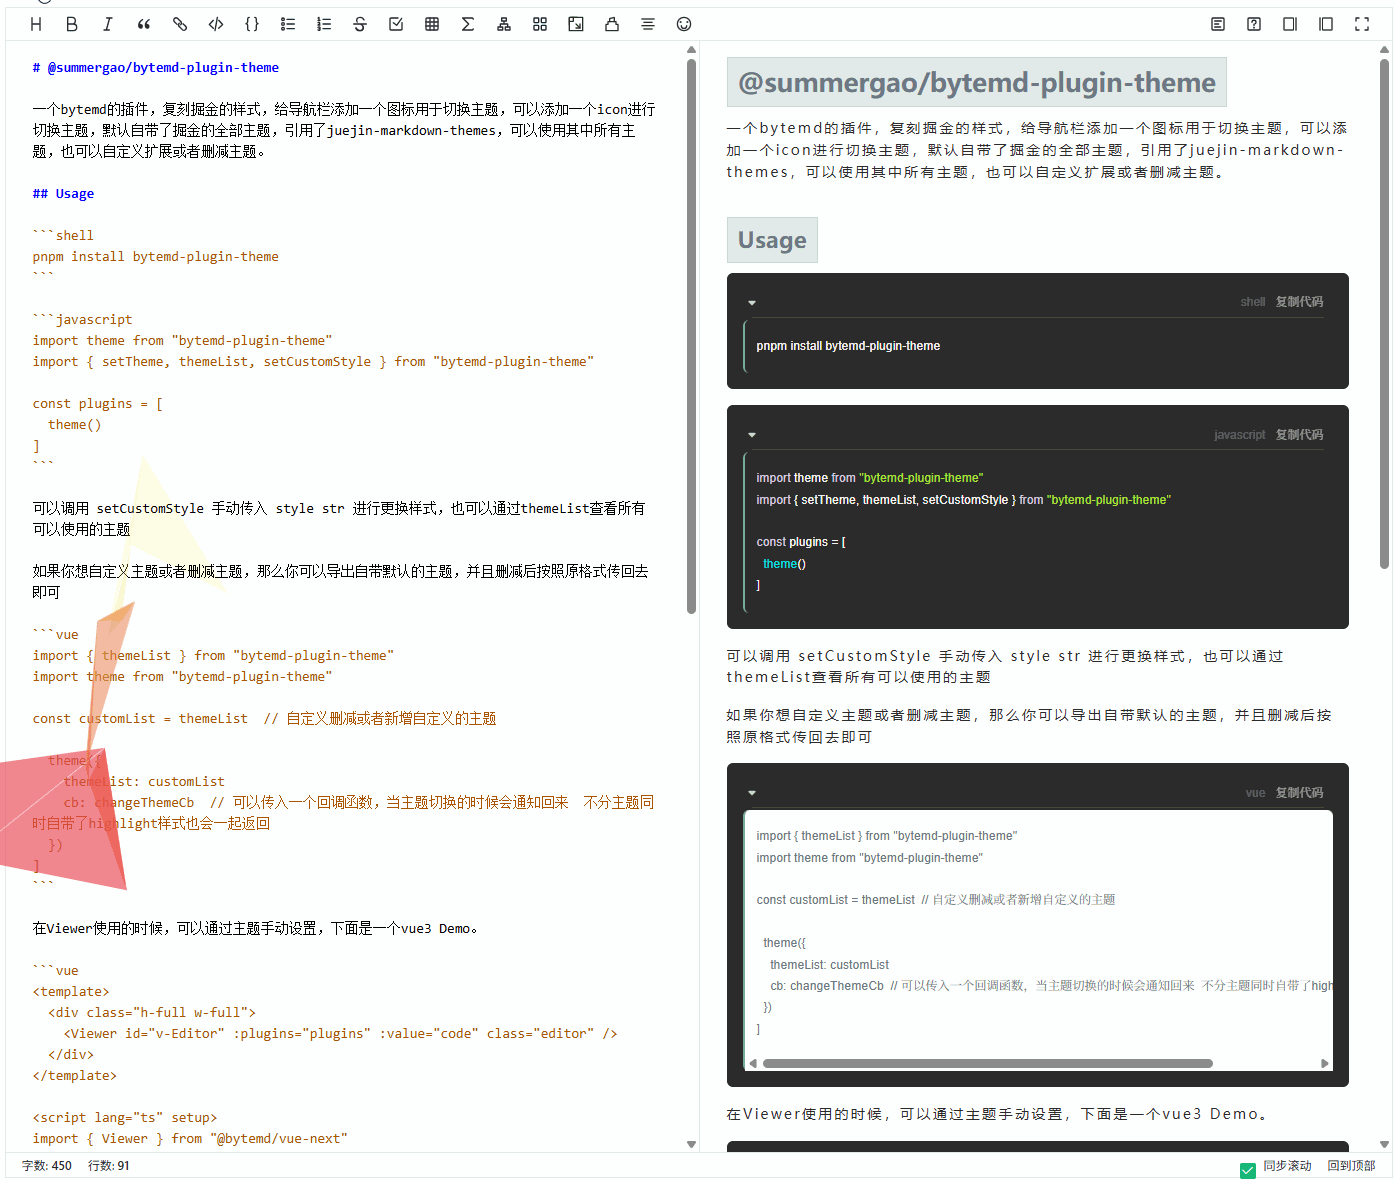Open the help panel question-mark icon

(x=1254, y=24)
